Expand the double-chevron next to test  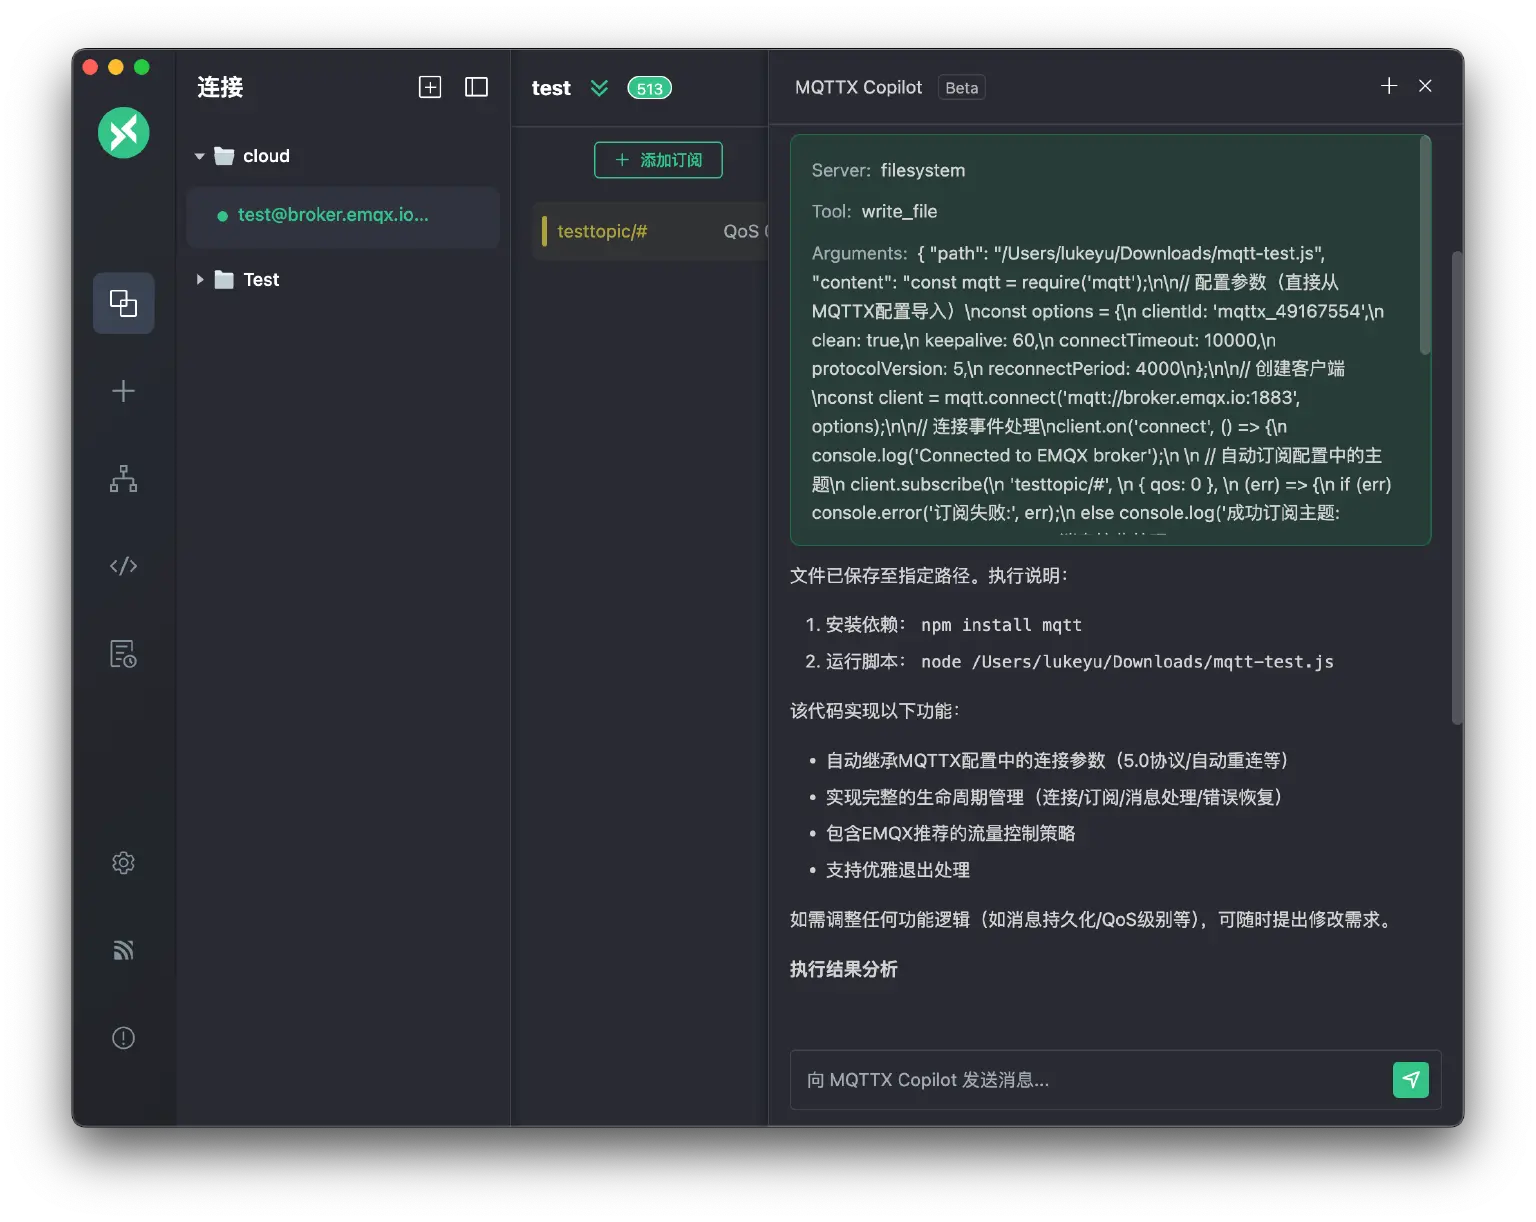599,88
